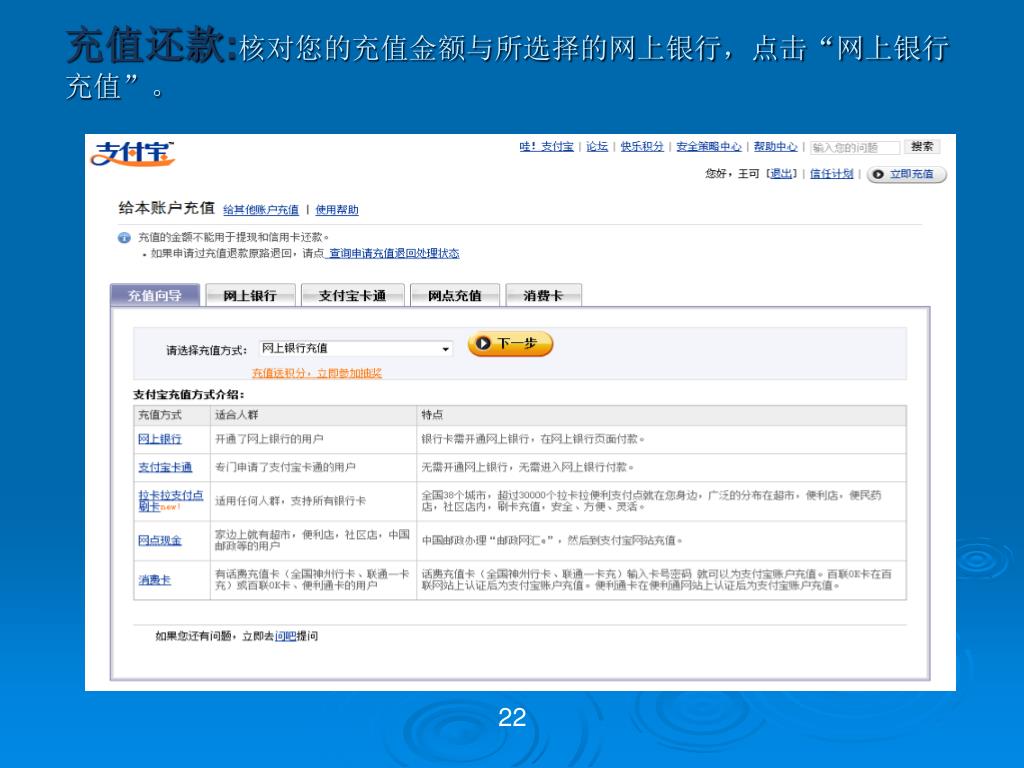Open the 信任计划 link

(832, 174)
